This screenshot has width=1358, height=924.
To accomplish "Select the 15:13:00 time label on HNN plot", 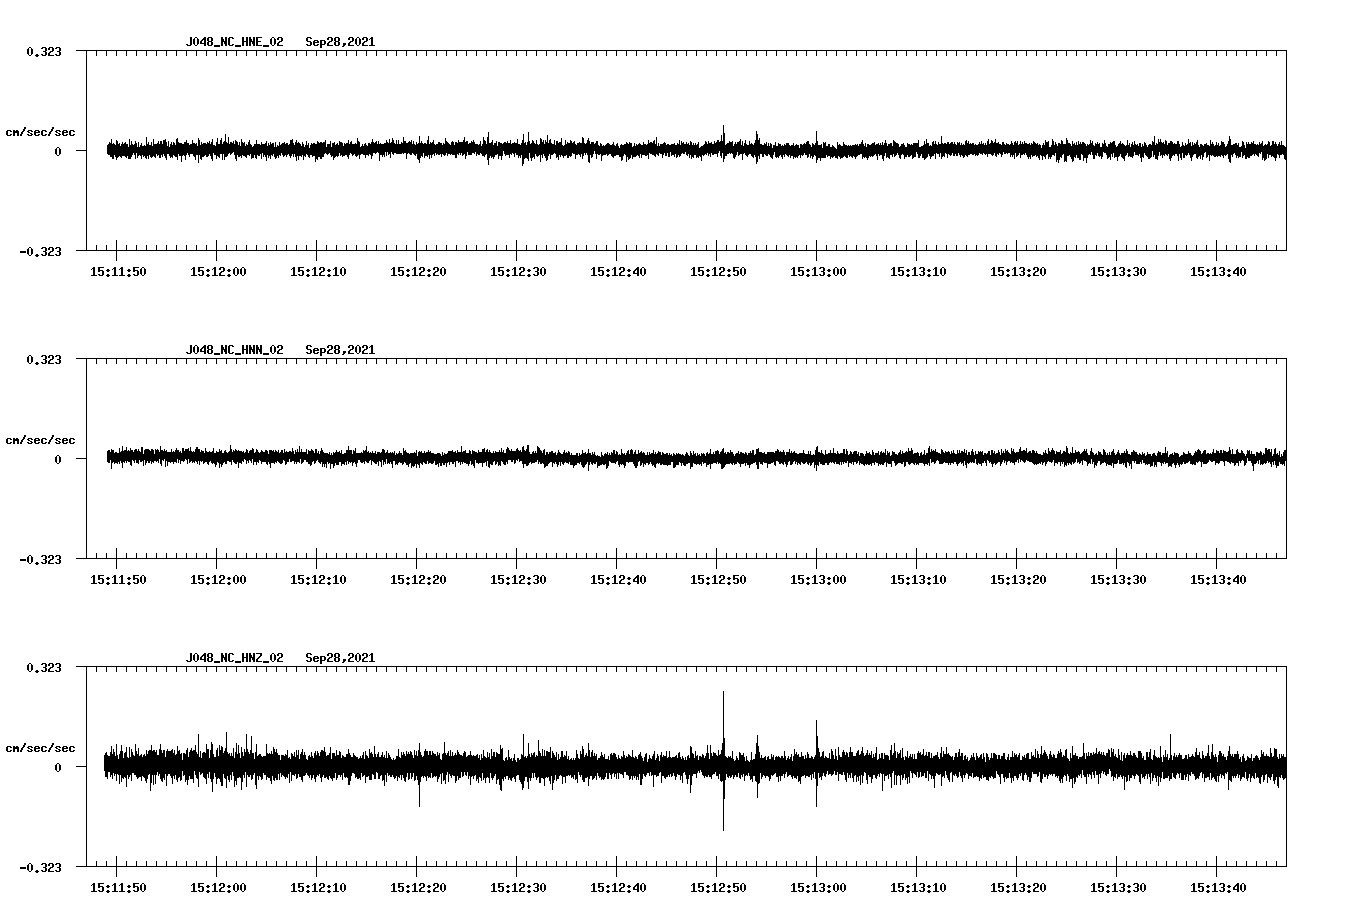I will [x=818, y=580].
